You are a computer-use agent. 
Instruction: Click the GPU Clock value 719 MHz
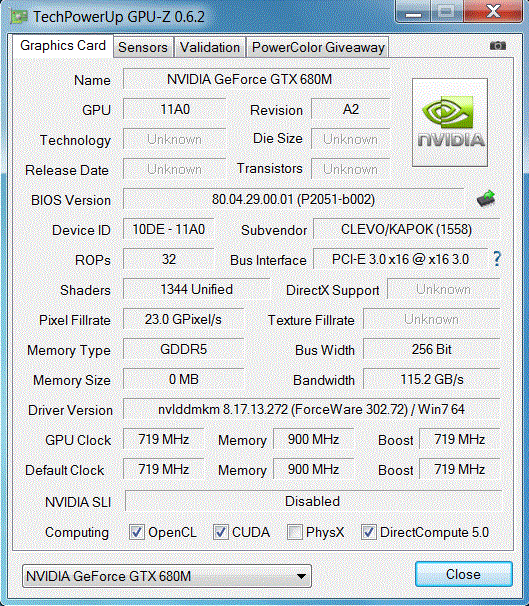click(163, 439)
